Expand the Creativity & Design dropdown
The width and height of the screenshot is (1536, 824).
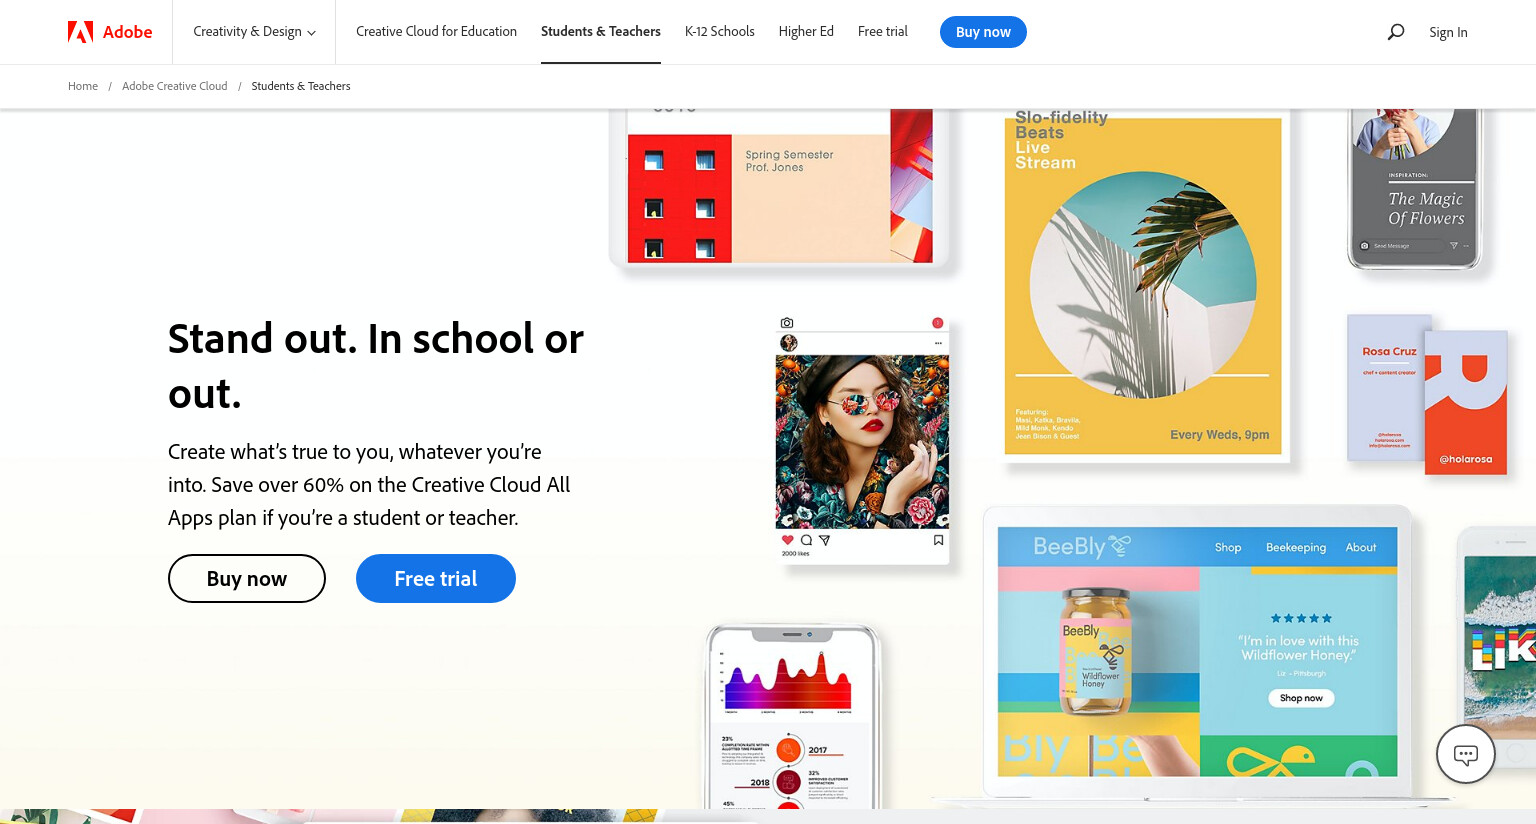[x=254, y=32]
